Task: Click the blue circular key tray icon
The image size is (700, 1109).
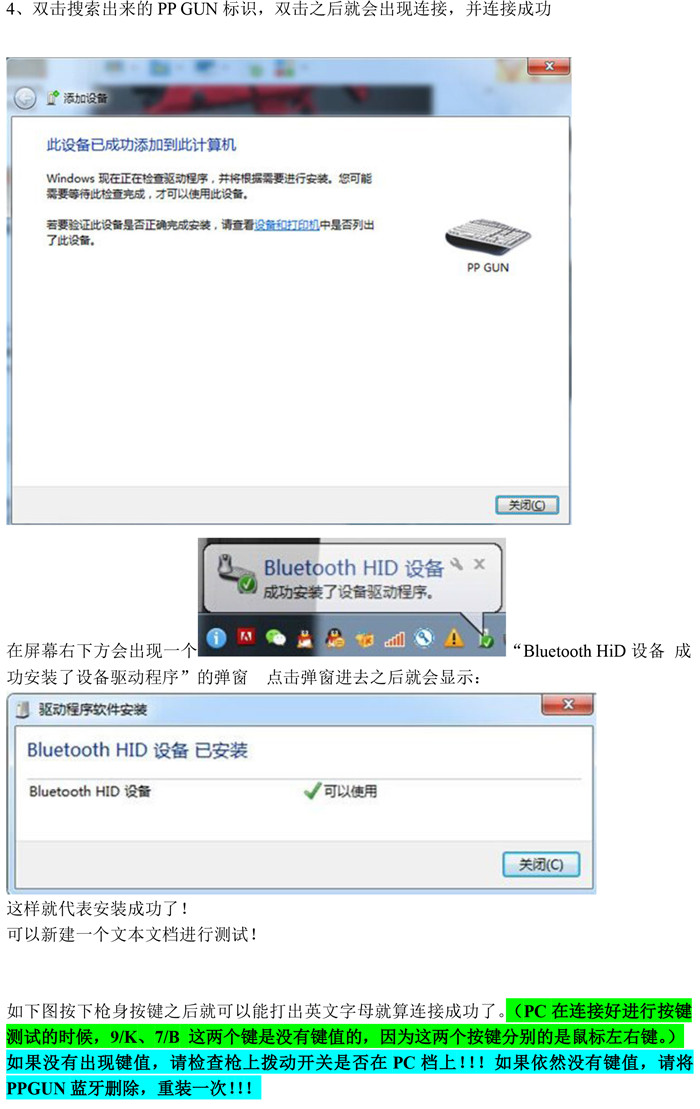Action: (x=424, y=638)
